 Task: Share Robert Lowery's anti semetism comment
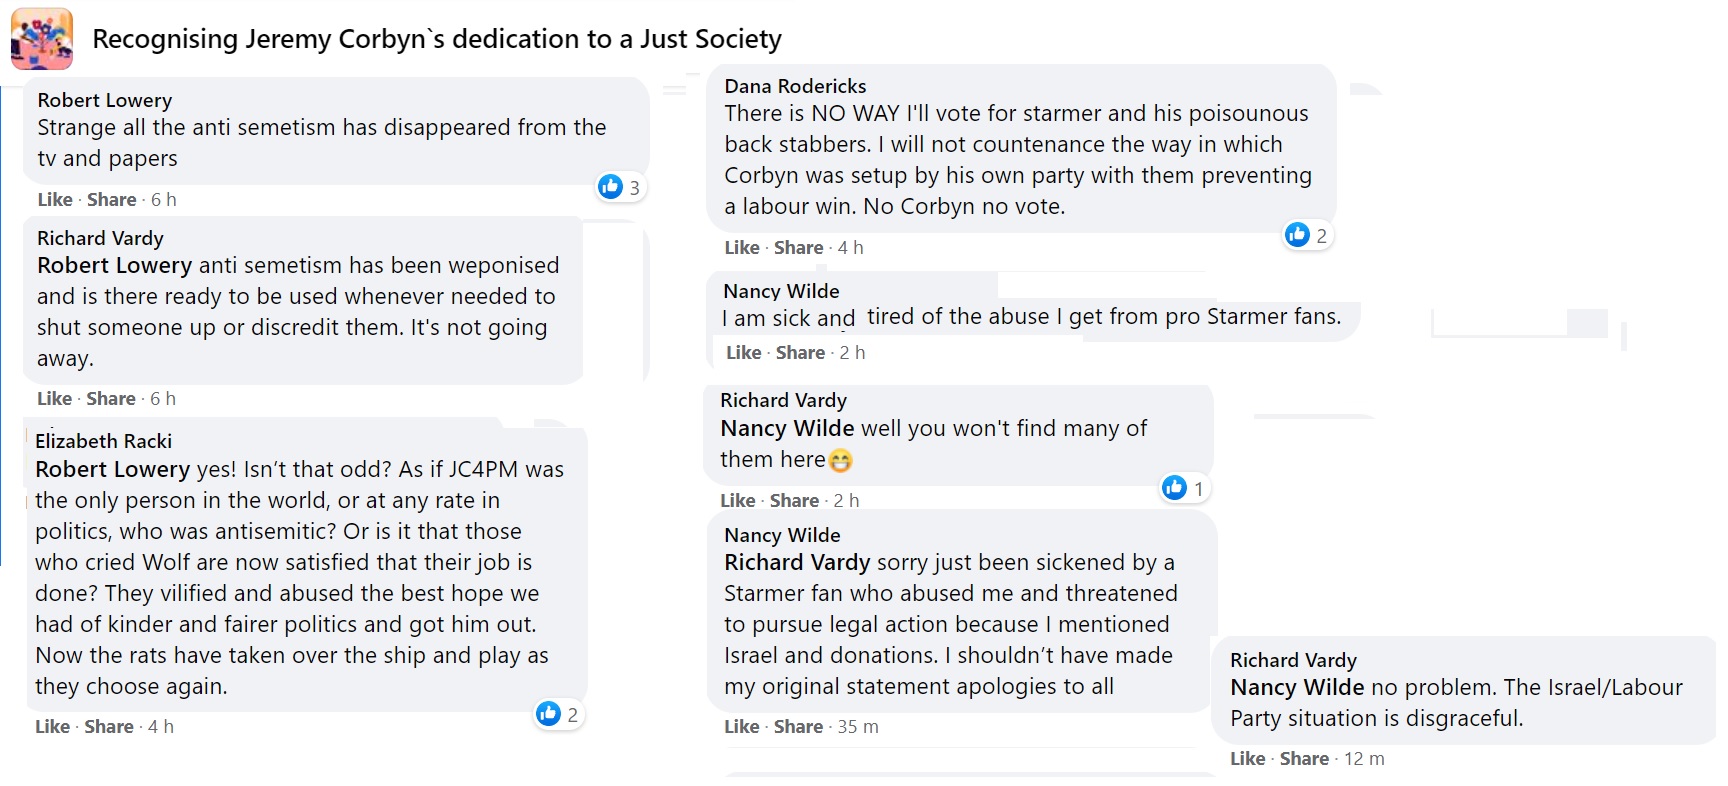coord(111,200)
